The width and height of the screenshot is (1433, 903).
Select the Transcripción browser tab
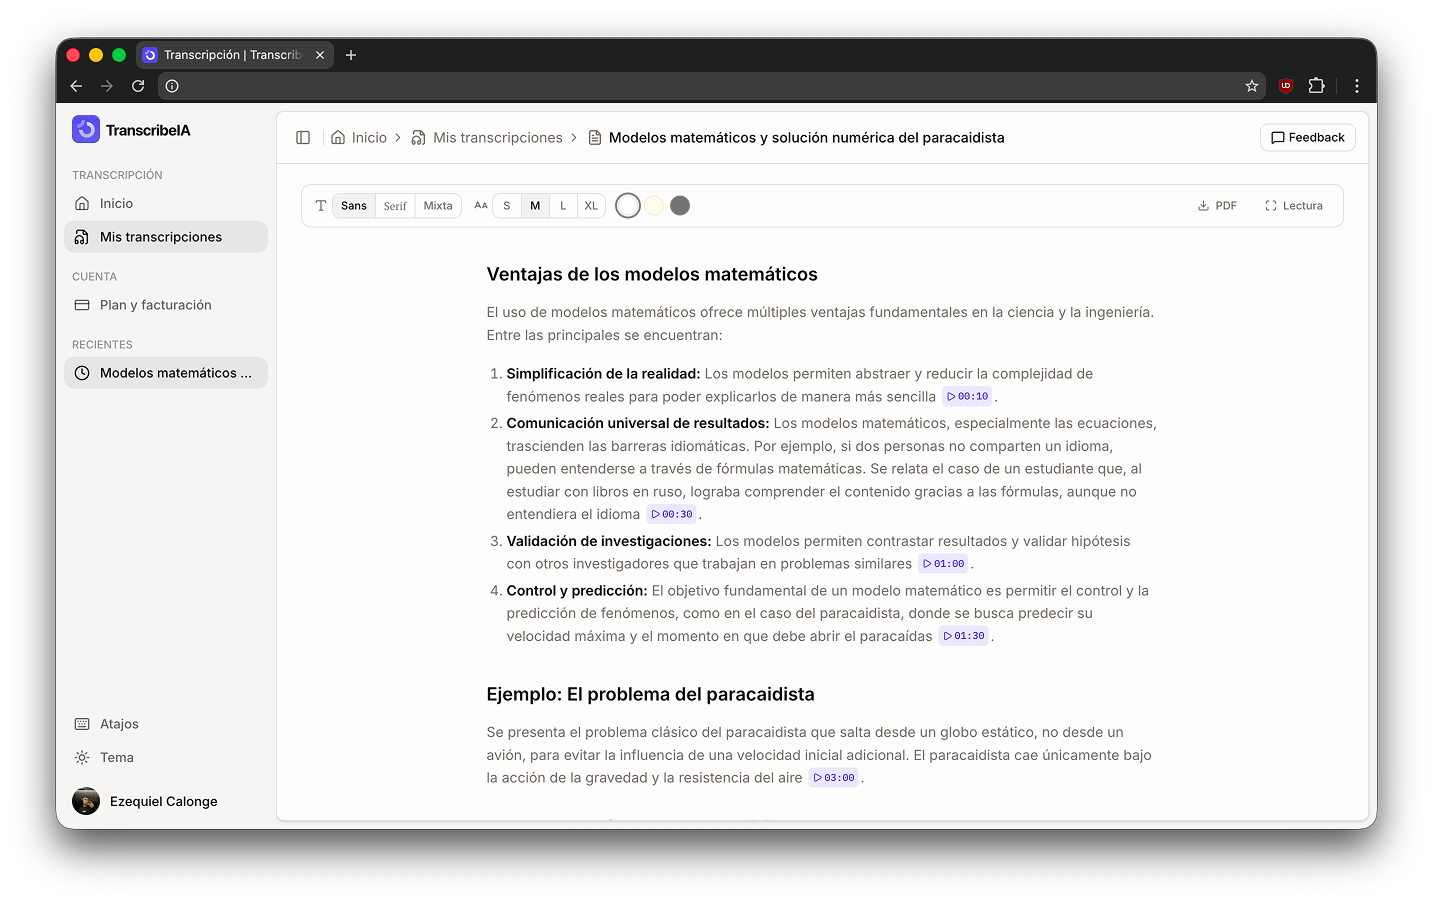click(228, 55)
